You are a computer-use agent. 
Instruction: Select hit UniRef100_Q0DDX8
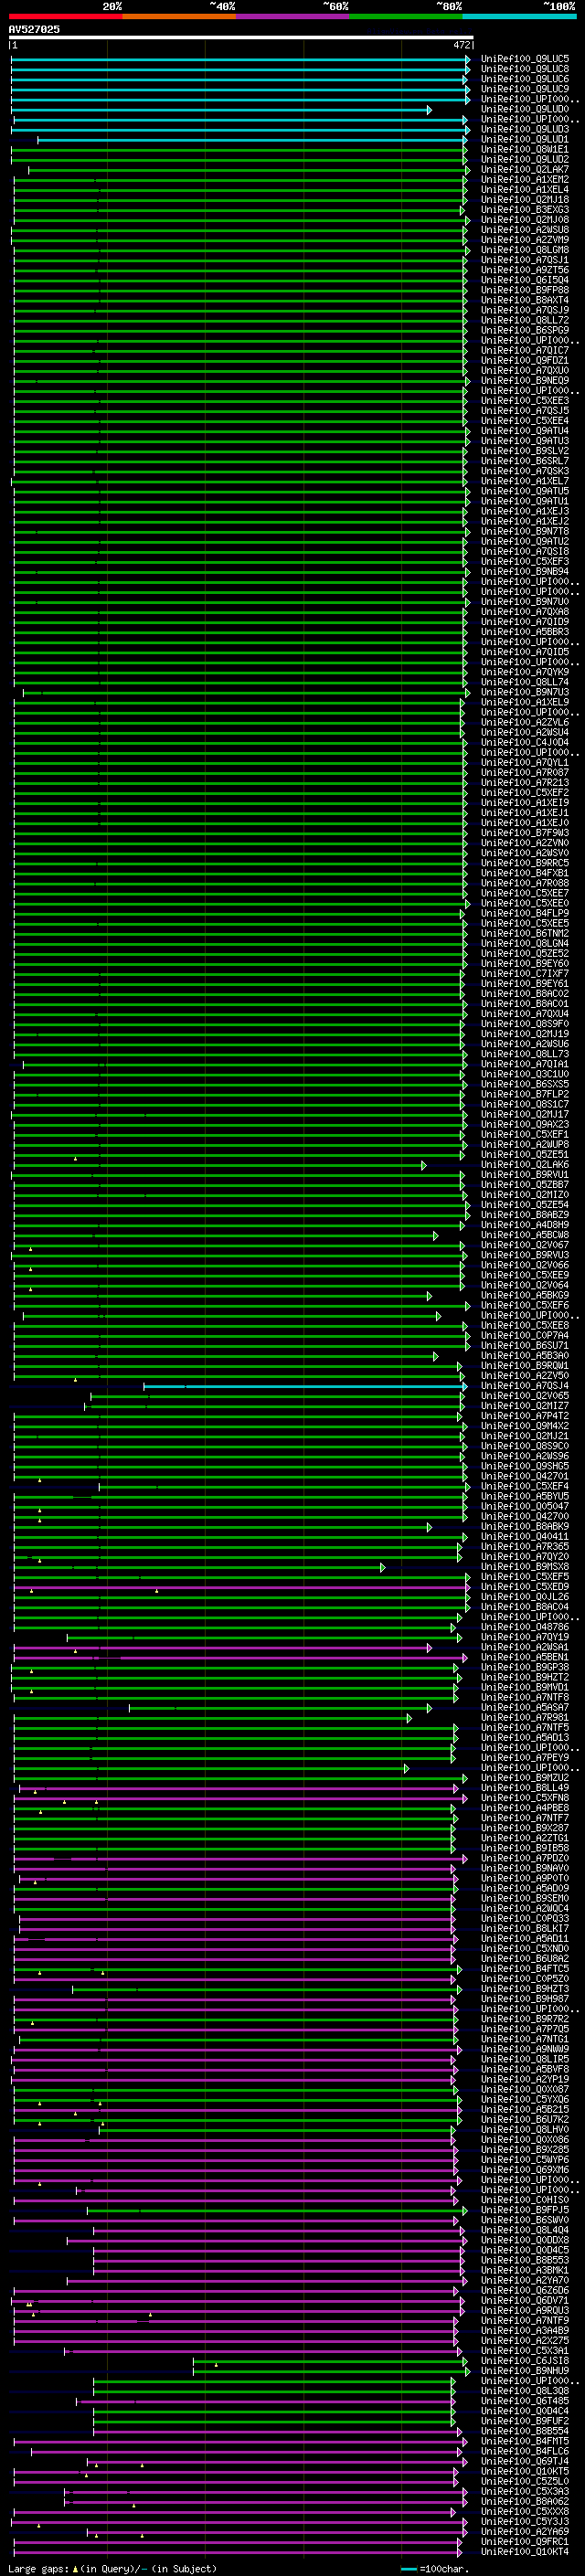click(x=525, y=2240)
